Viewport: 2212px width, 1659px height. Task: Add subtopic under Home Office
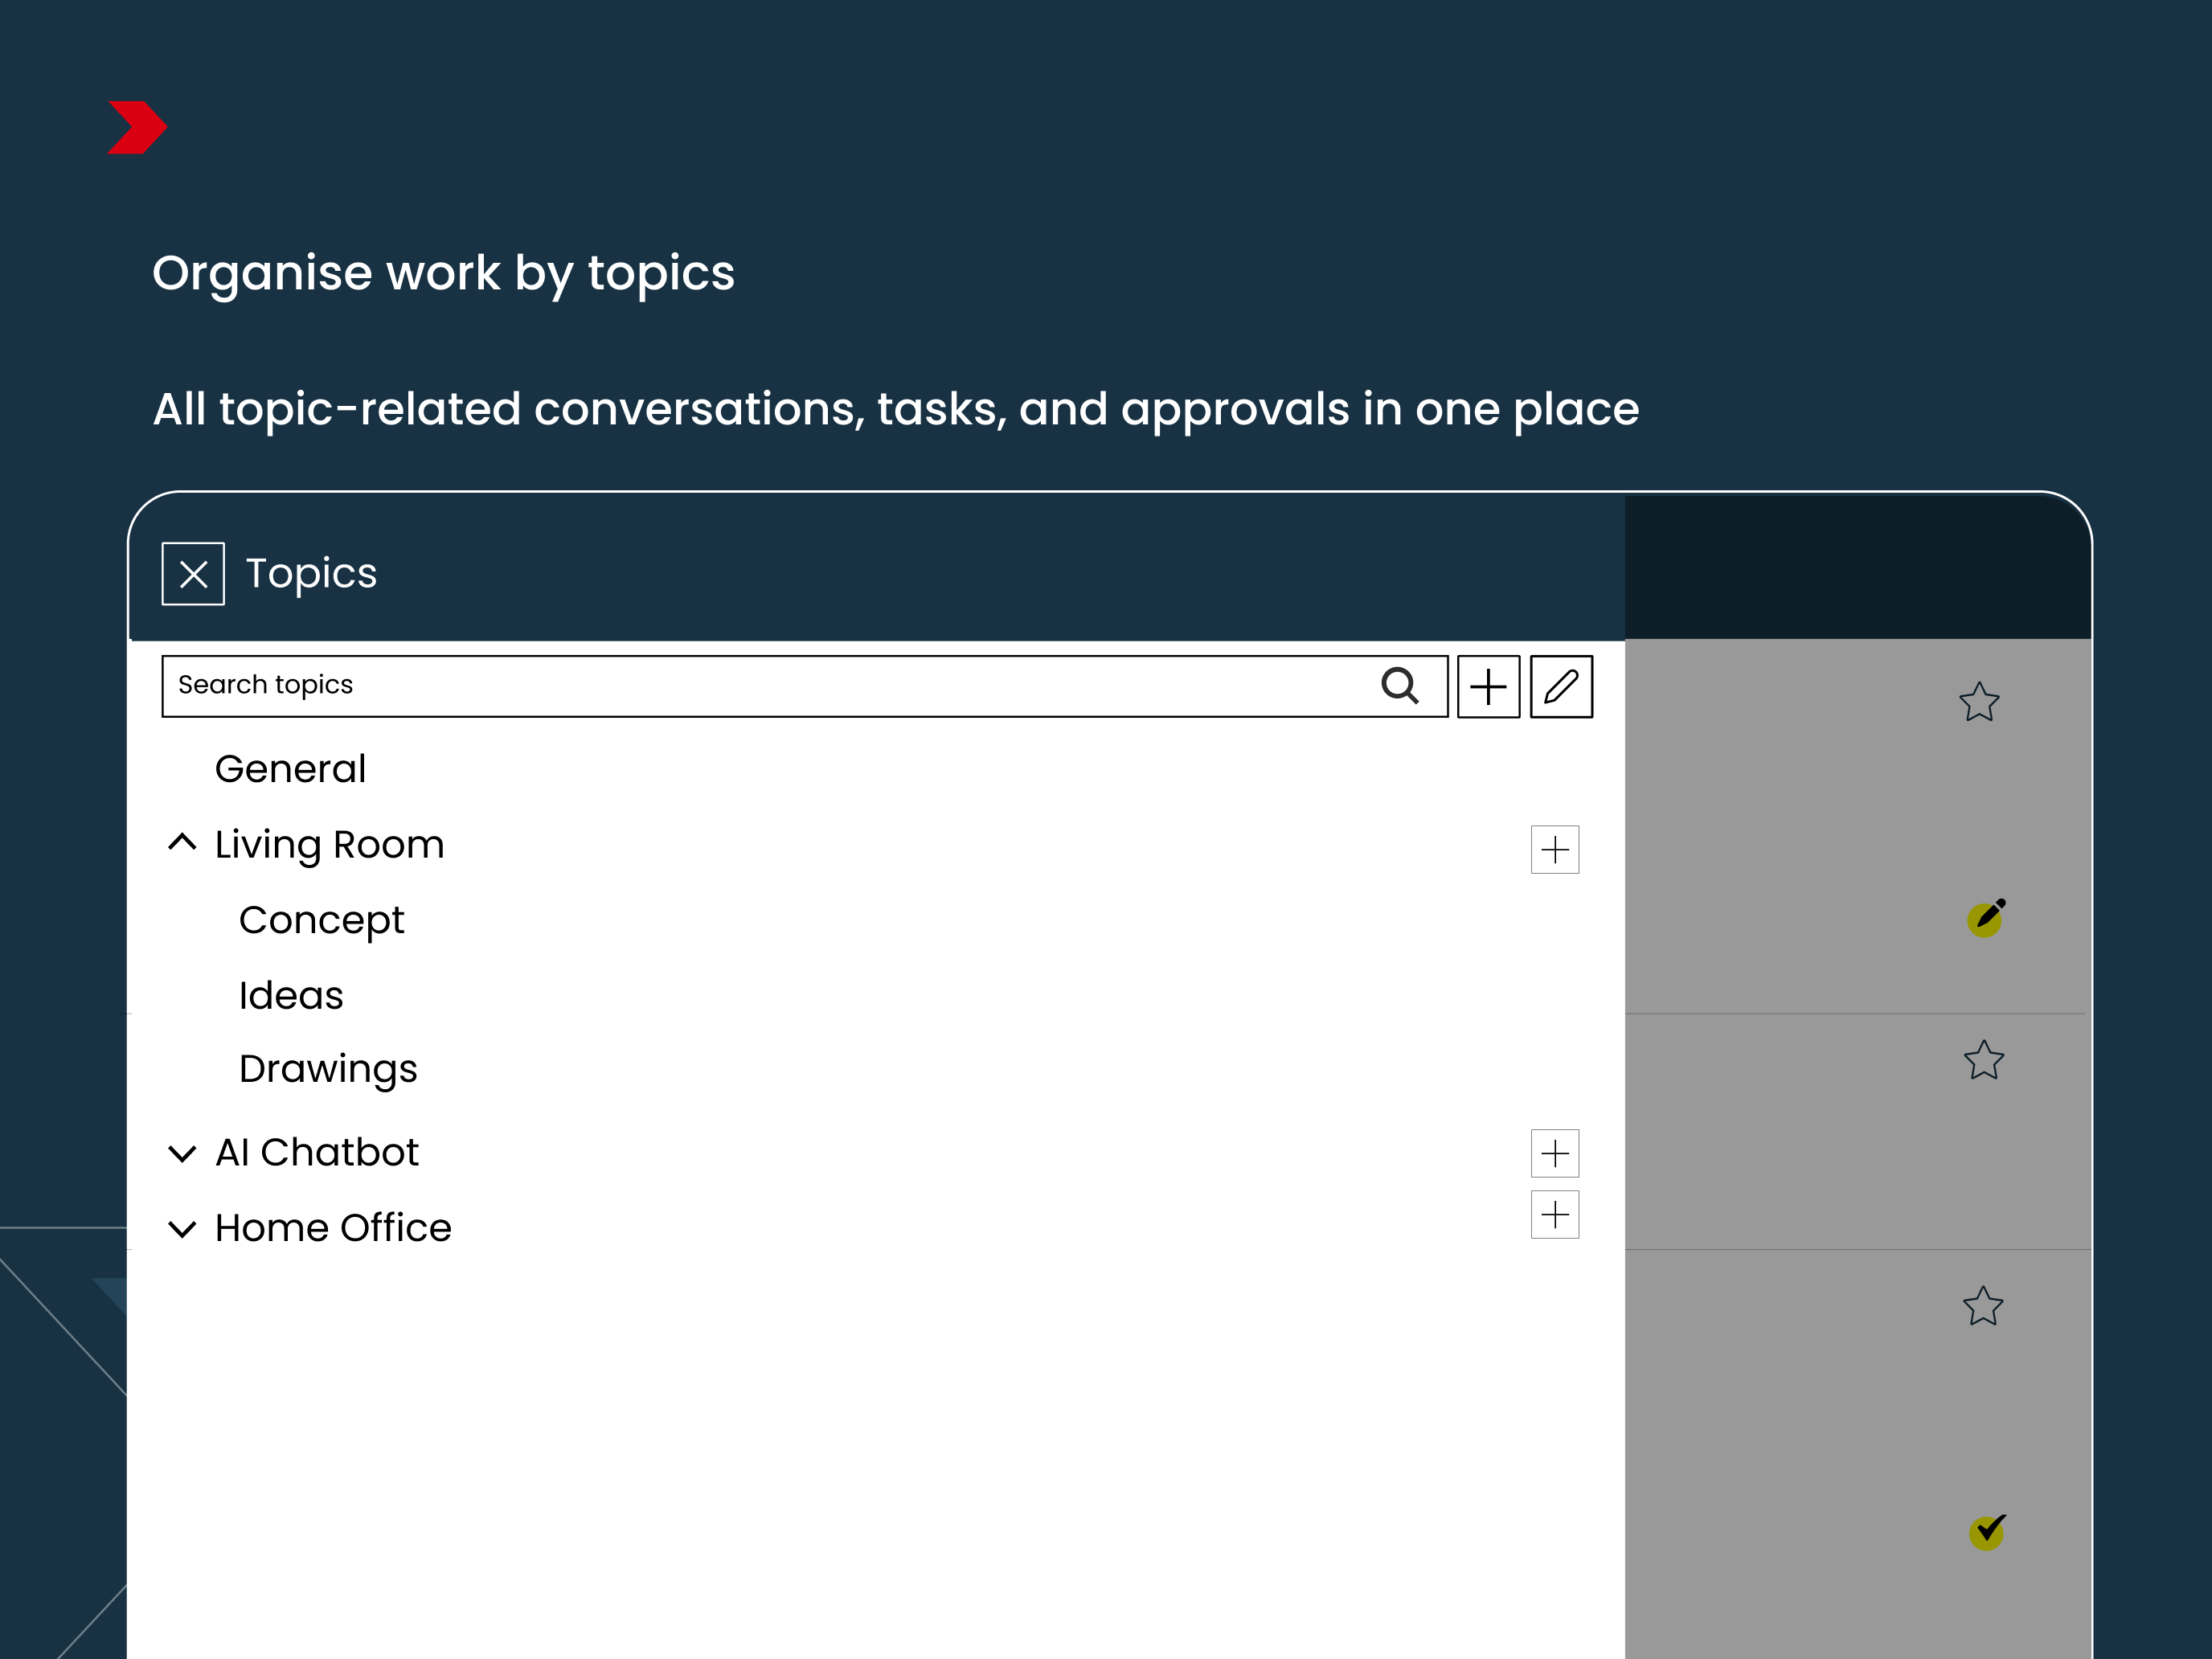point(1555,1215)
